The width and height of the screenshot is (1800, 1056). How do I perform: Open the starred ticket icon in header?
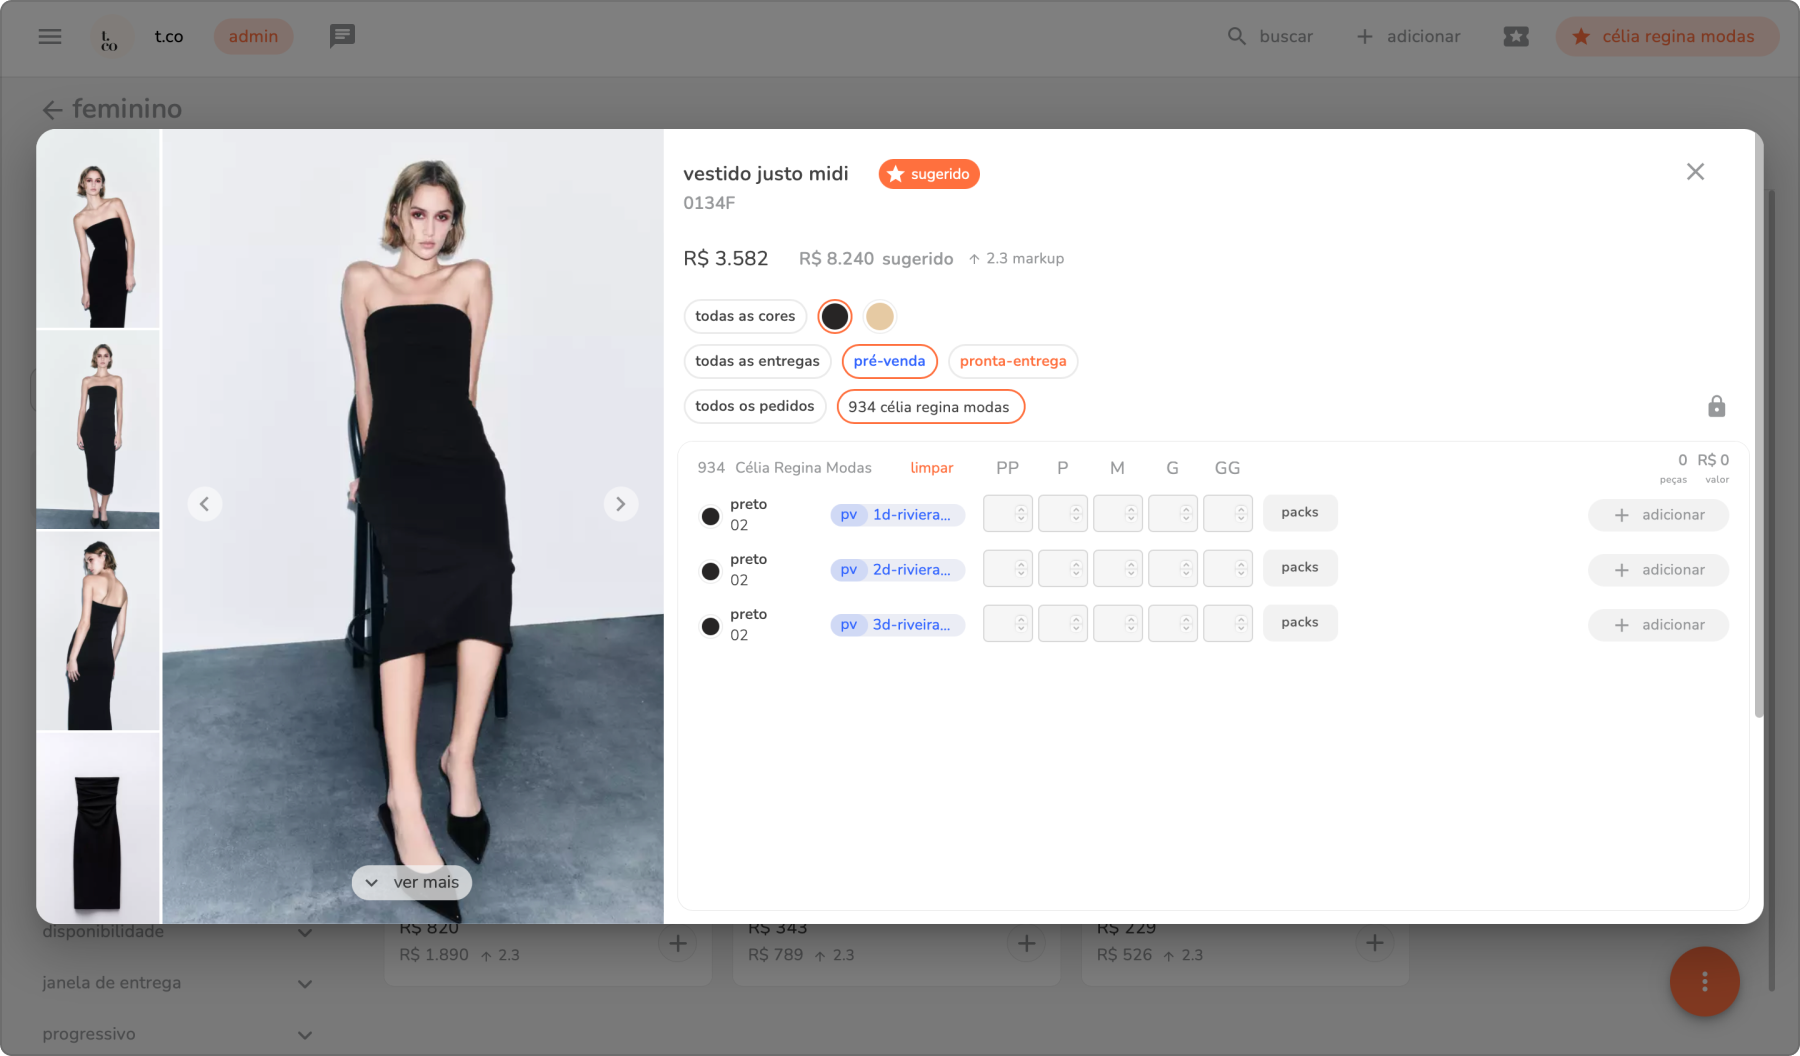(1516, 37)
